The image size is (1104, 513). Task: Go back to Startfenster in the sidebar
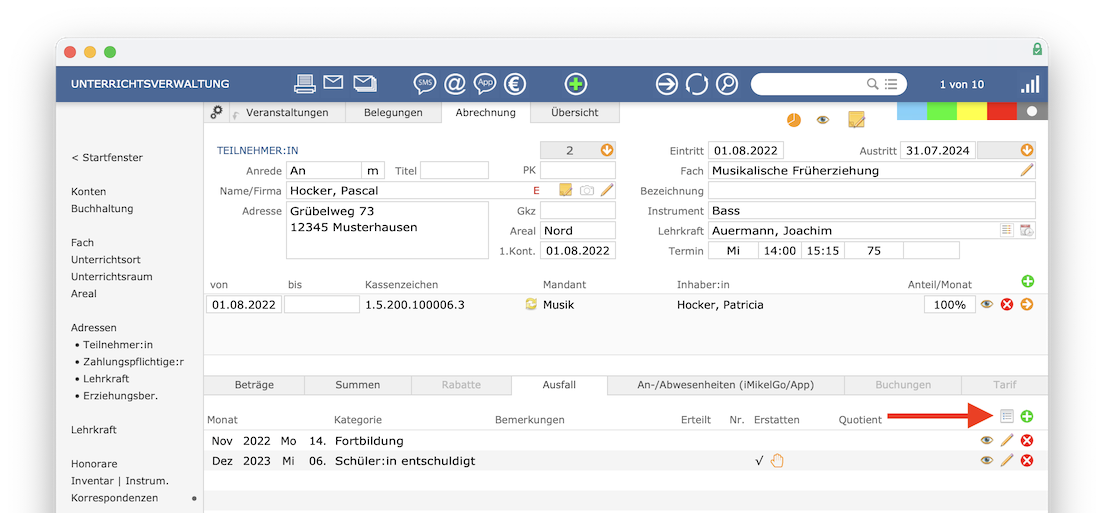(x=107, y=158)
